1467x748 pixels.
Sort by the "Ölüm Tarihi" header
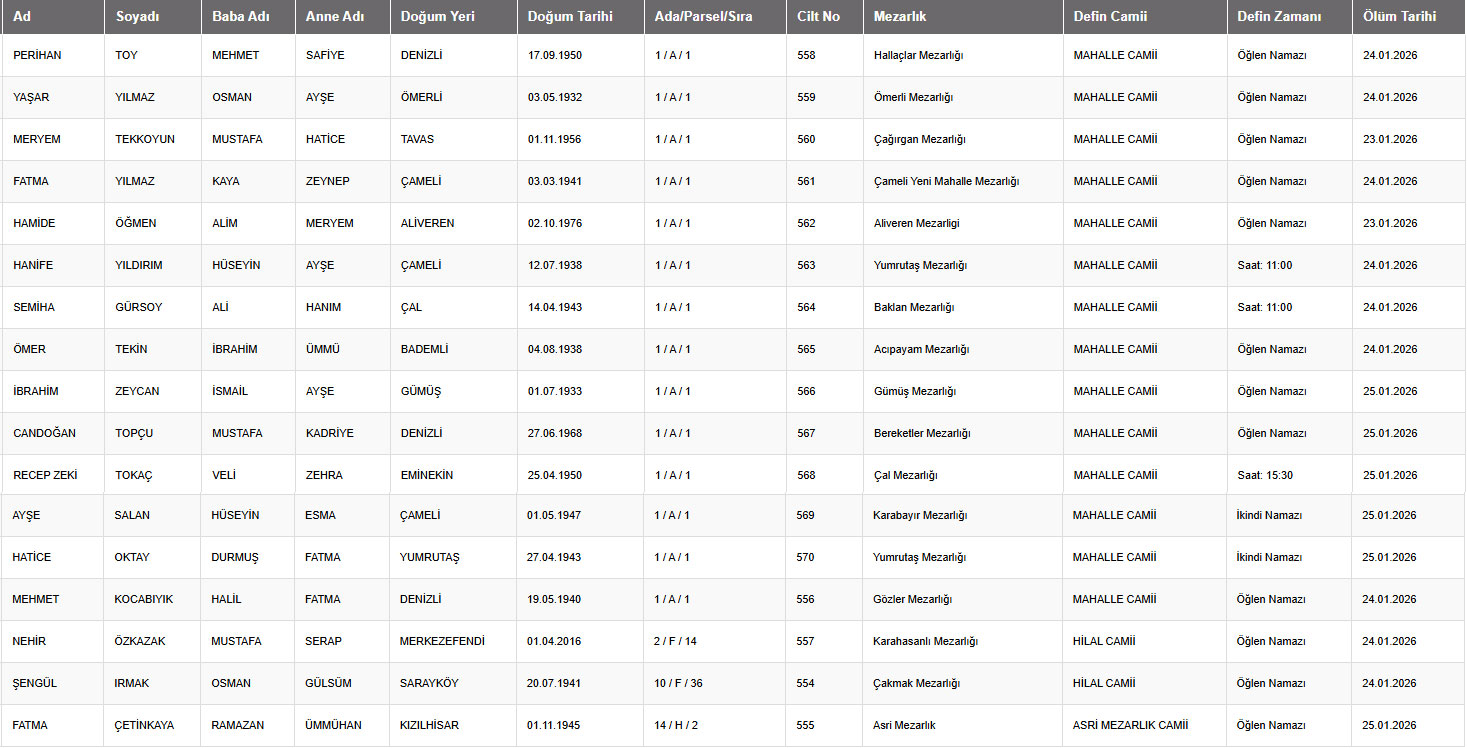pos(1399,16)
